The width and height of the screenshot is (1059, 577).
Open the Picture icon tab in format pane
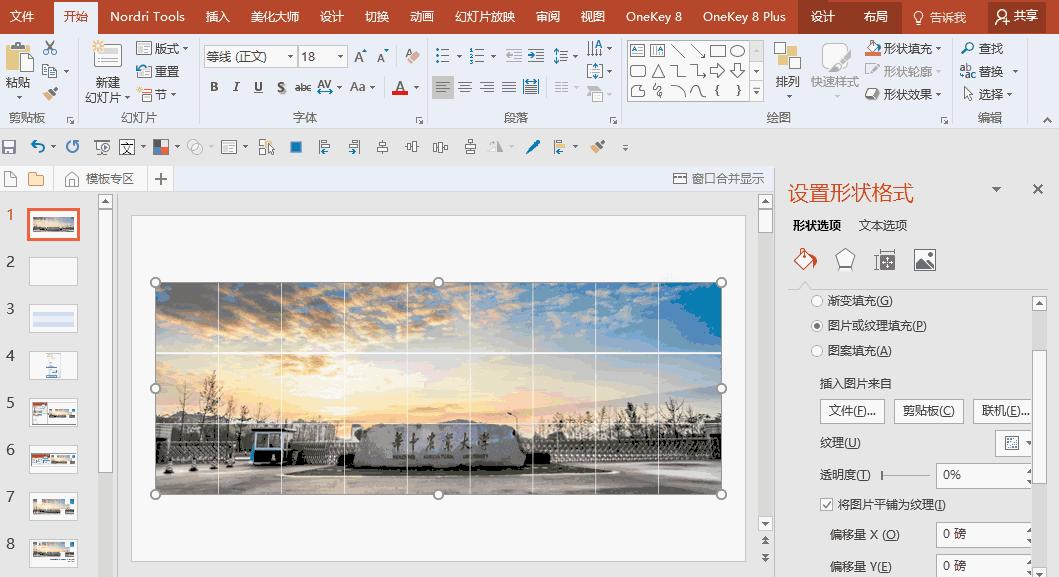925,260
